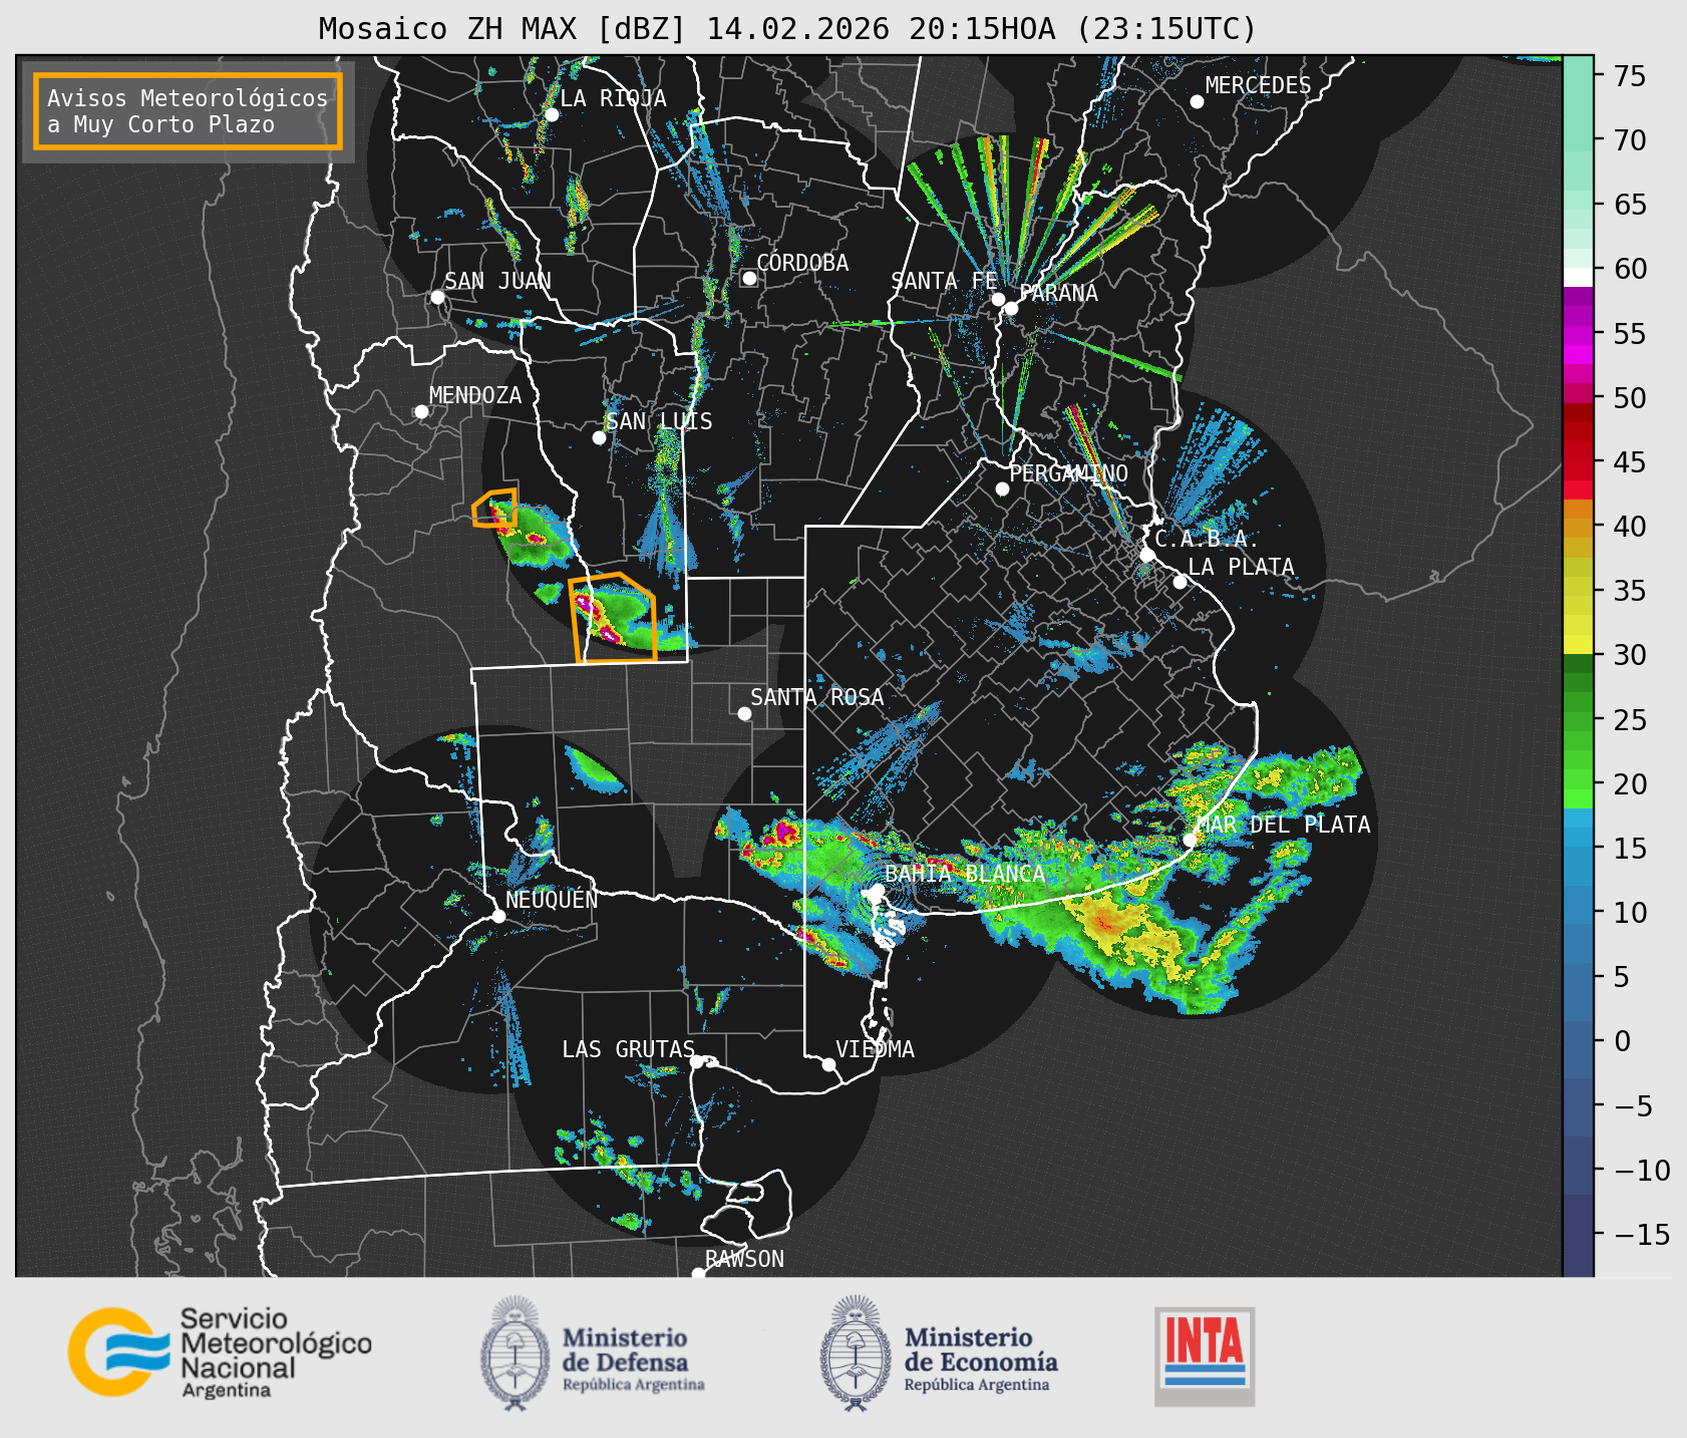This screenshot has width=1687, height=1438.
Task: Click the Mendoza city marker dot
Action: 421,412
